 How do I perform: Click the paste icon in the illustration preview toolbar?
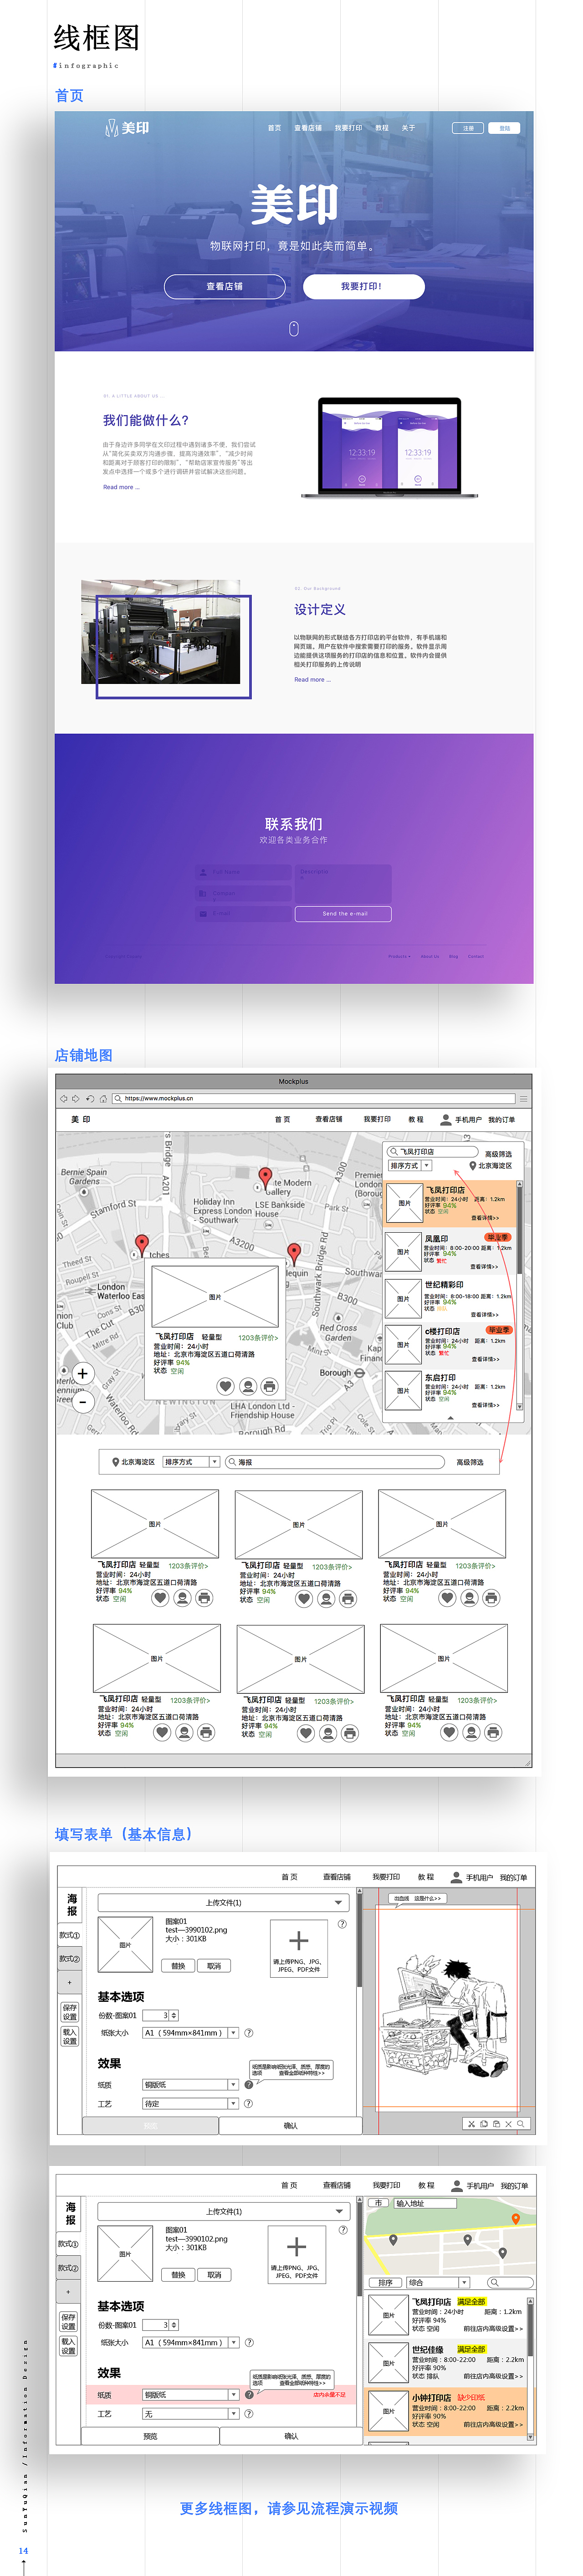coord(496,2123)
